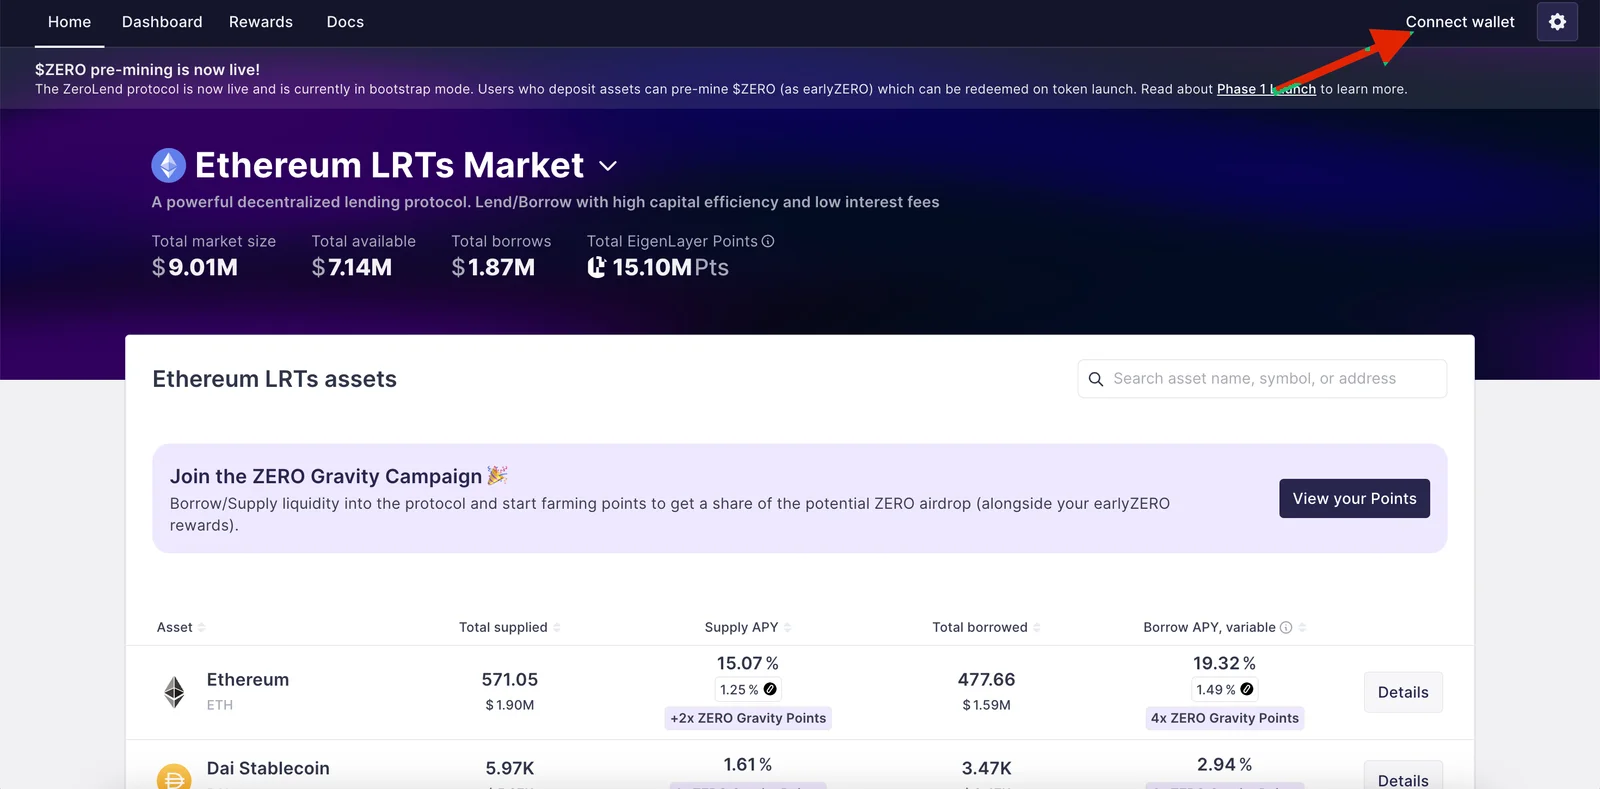Open the settings gear icon

coord(1557,22)
